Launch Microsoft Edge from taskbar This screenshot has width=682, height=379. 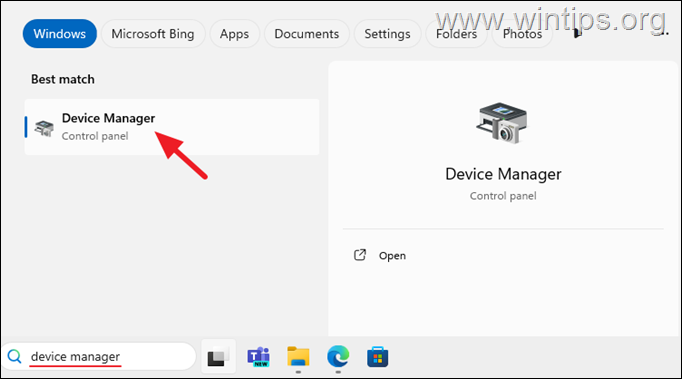coord(338,356)
